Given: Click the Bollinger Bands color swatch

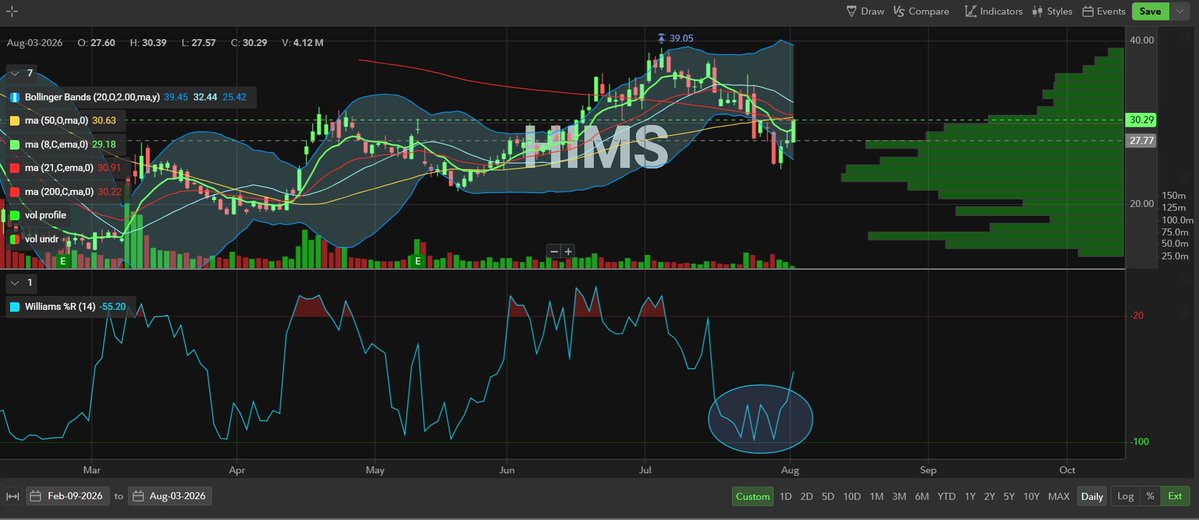Looking at the screenshot, I should pos(15,98).
